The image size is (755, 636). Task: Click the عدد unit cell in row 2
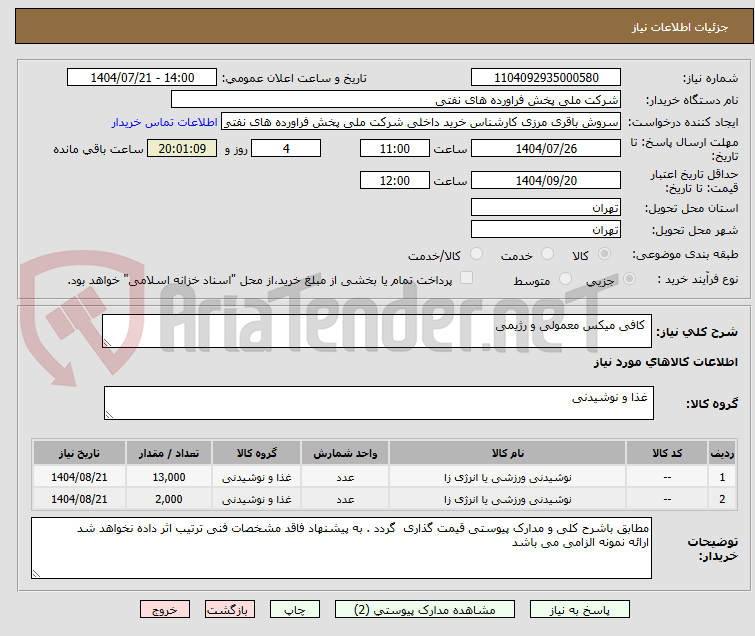pos(345,499)
